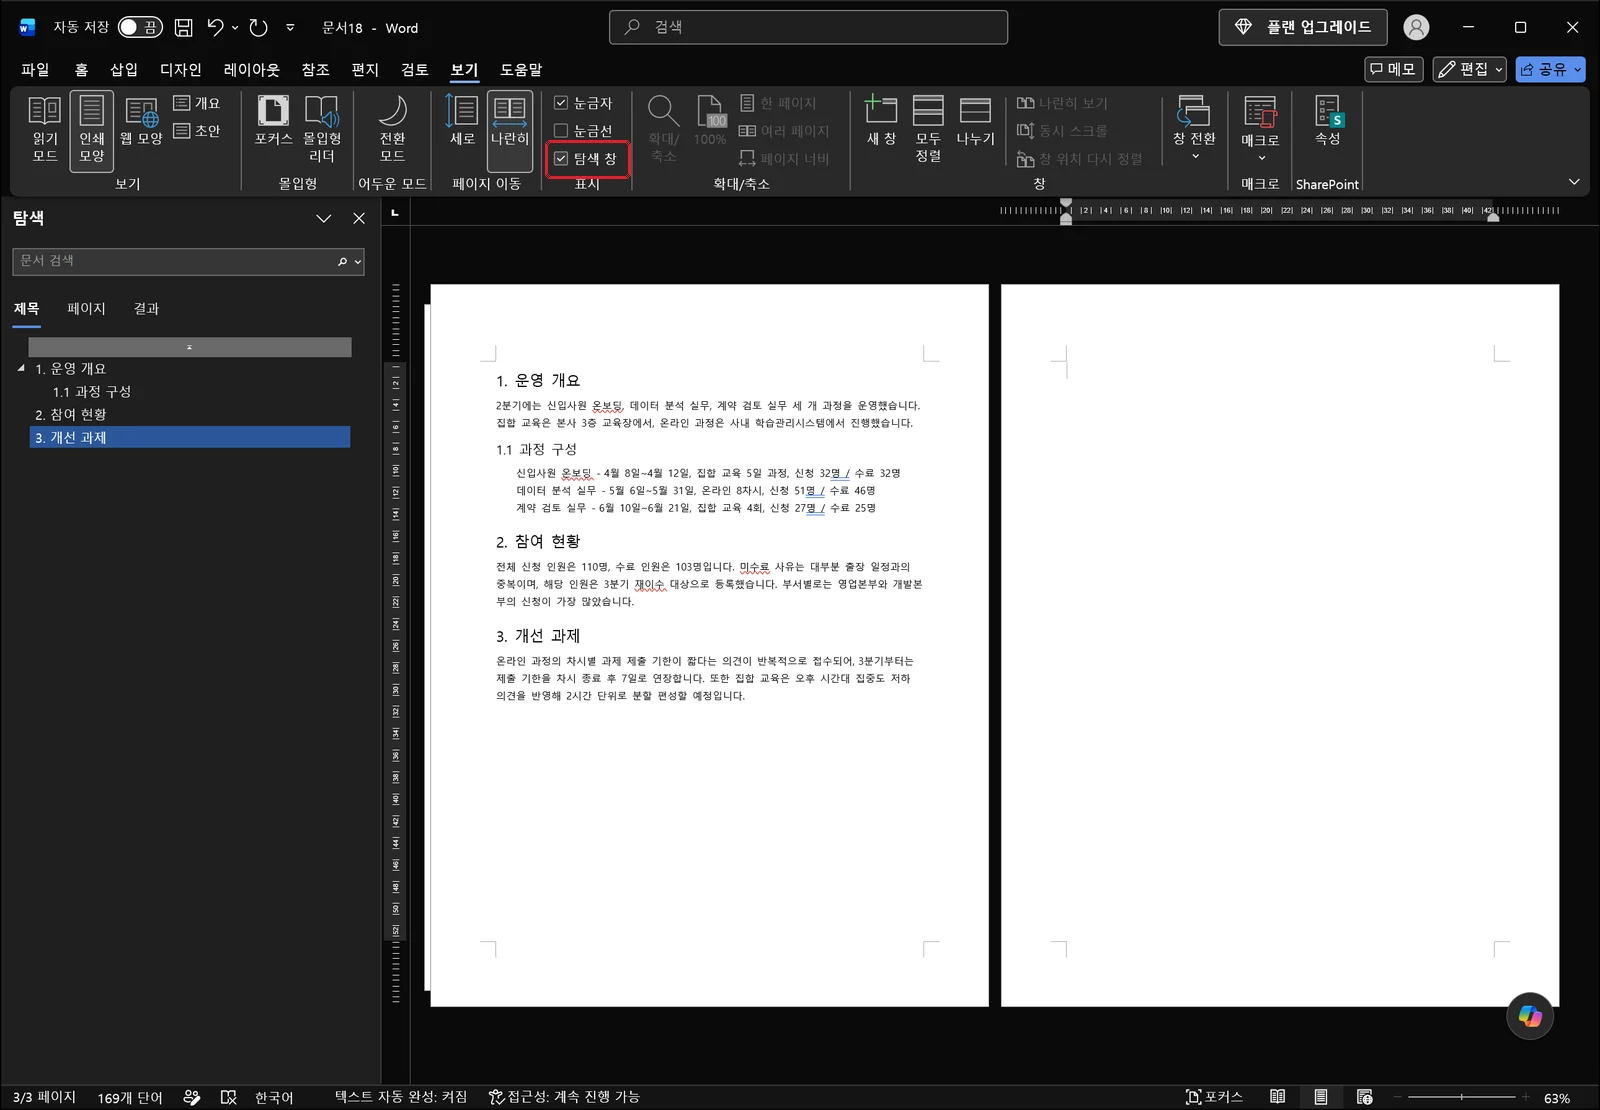Jump to heading '2. 참여 현황'

pyautogui.click(x=190, y=414)
